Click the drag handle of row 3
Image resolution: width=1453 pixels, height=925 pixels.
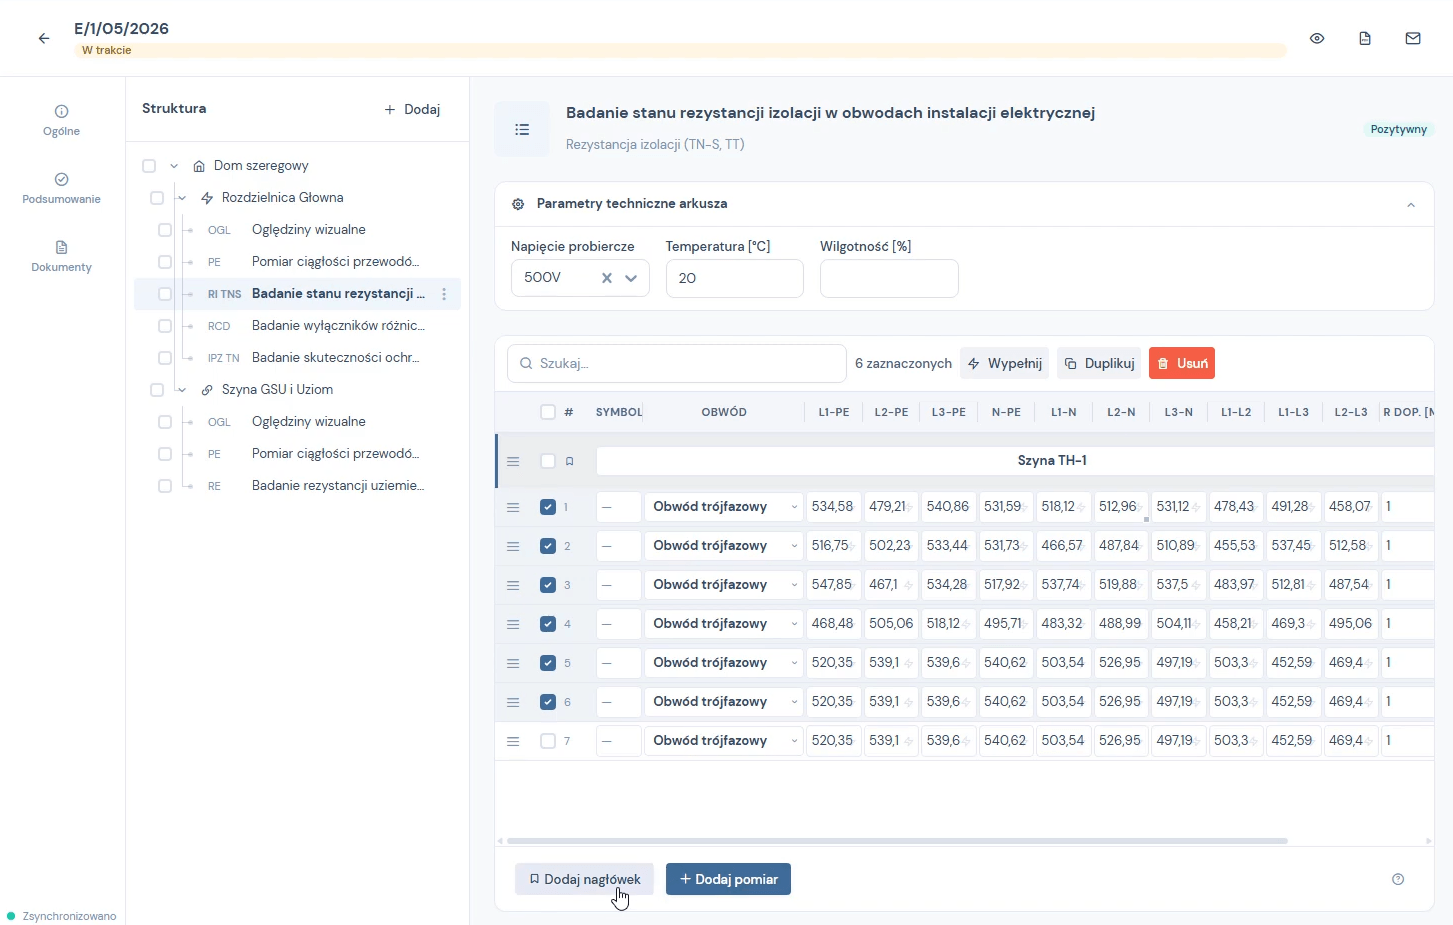[513, 585]
